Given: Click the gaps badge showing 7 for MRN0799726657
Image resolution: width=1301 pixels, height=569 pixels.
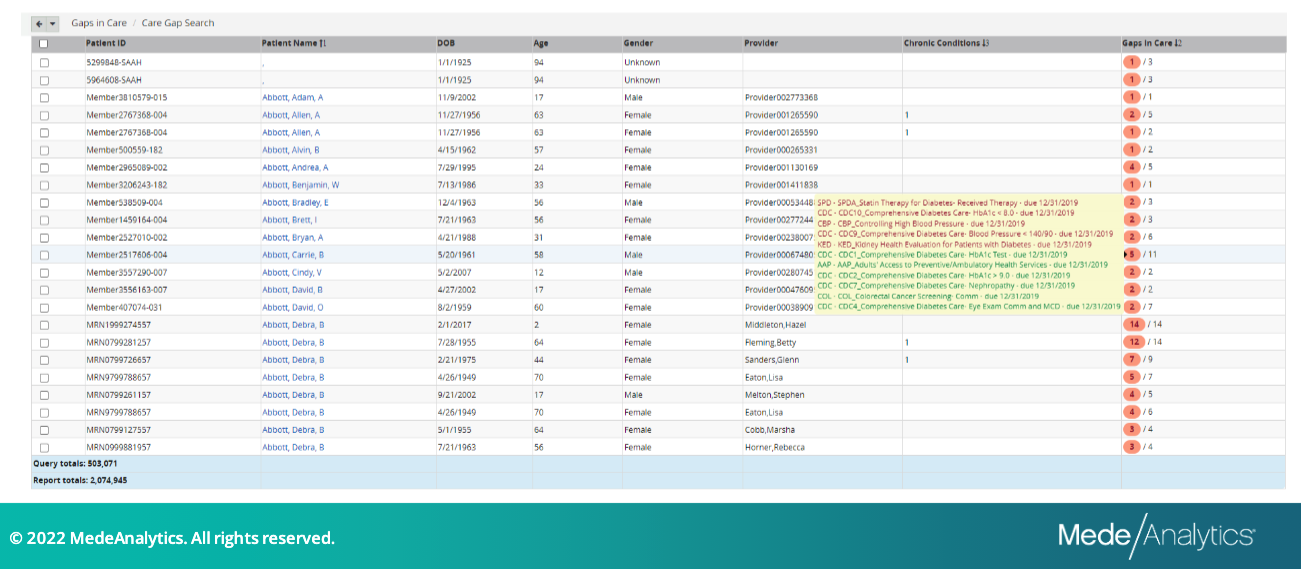Looking at the screenshot, I should click(x=1131, y=359).
